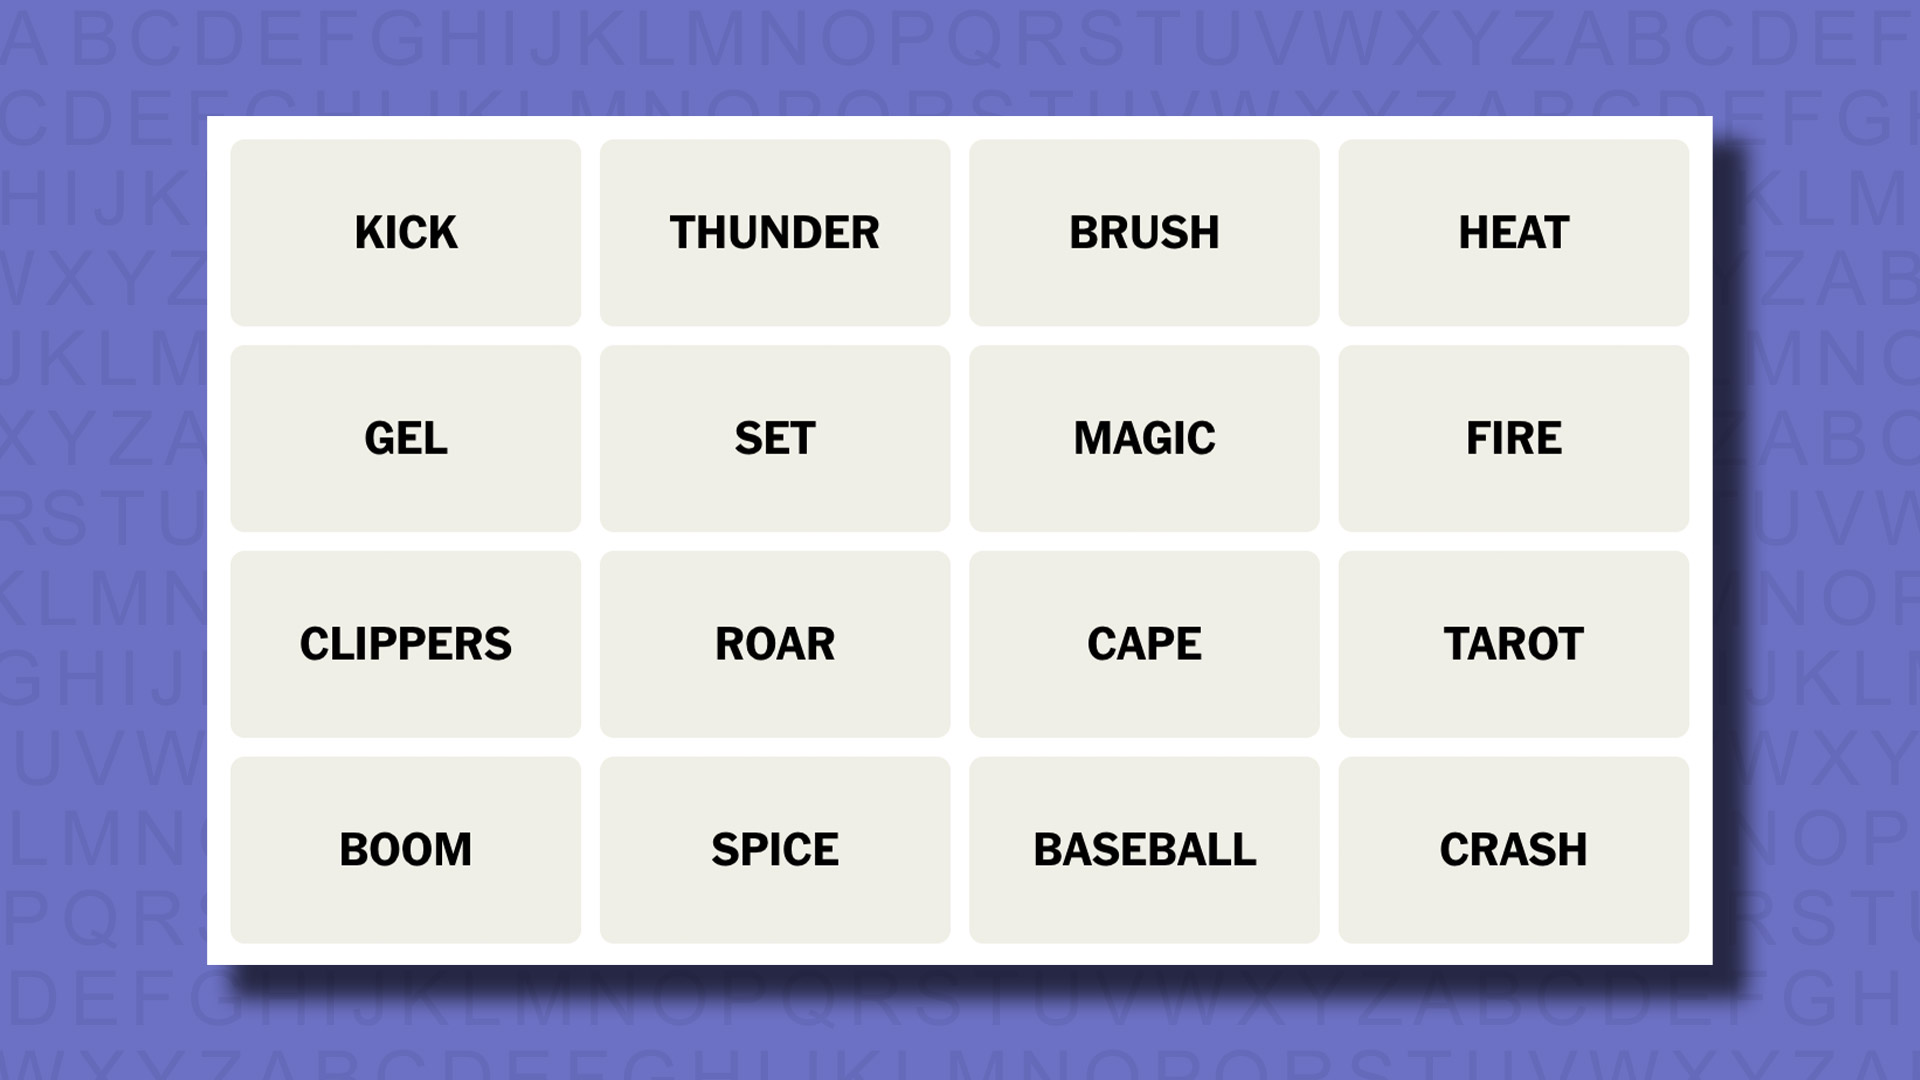This screenshot has width=1920, height=1080.
Task: Select the BASEBALL card
Action: [x=1143, y=848]
